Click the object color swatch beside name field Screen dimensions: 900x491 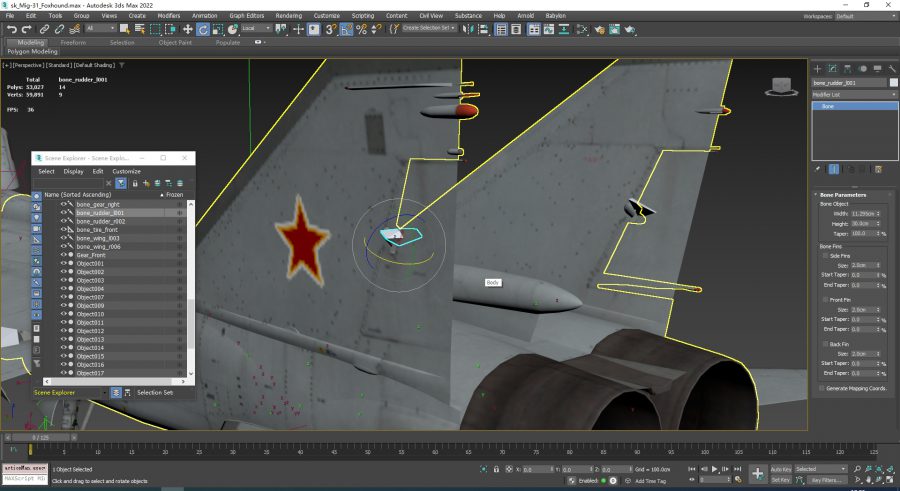point(893,83)
